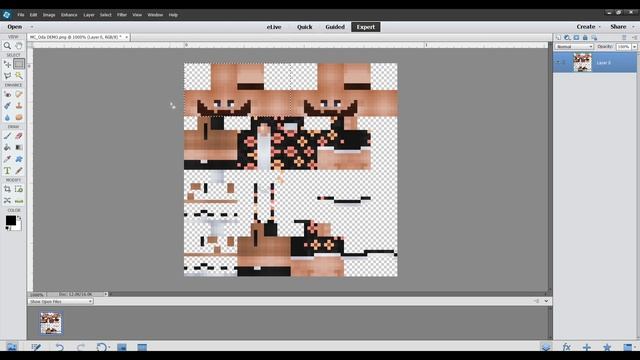Select the Spot Healing Brush tool
Screen dimensions: 640x360
tap(19, 94)
